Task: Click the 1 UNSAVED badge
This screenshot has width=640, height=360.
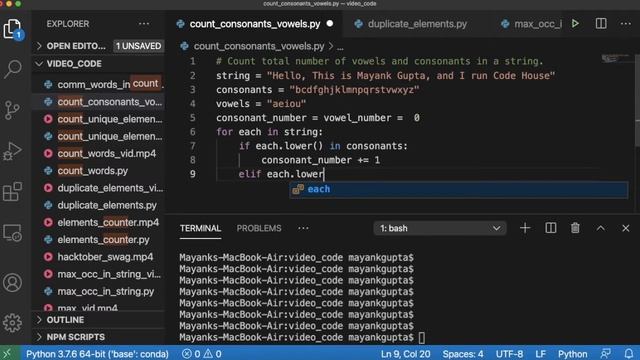Action: point(138,46)
